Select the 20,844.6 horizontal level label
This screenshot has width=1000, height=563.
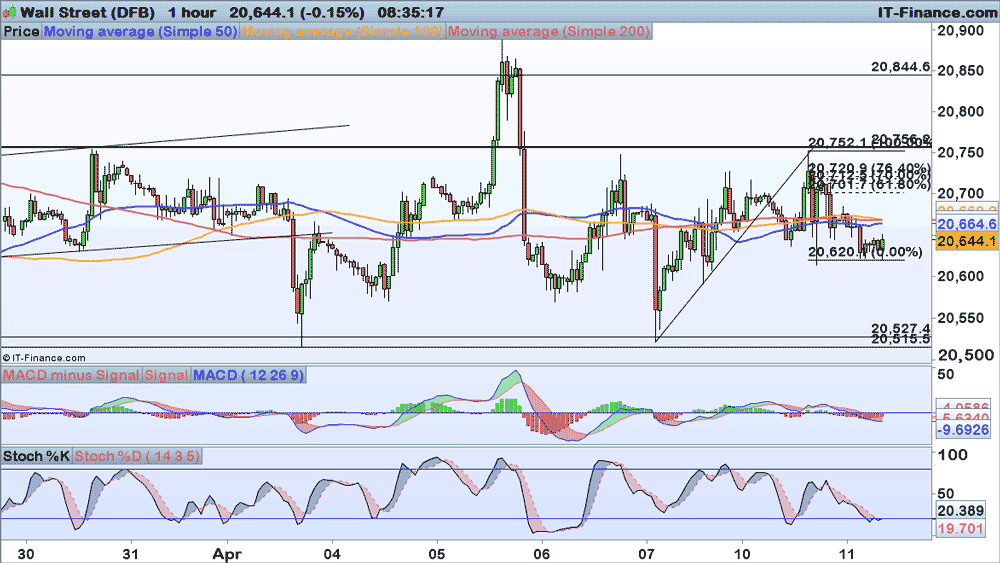click(901, 67)
